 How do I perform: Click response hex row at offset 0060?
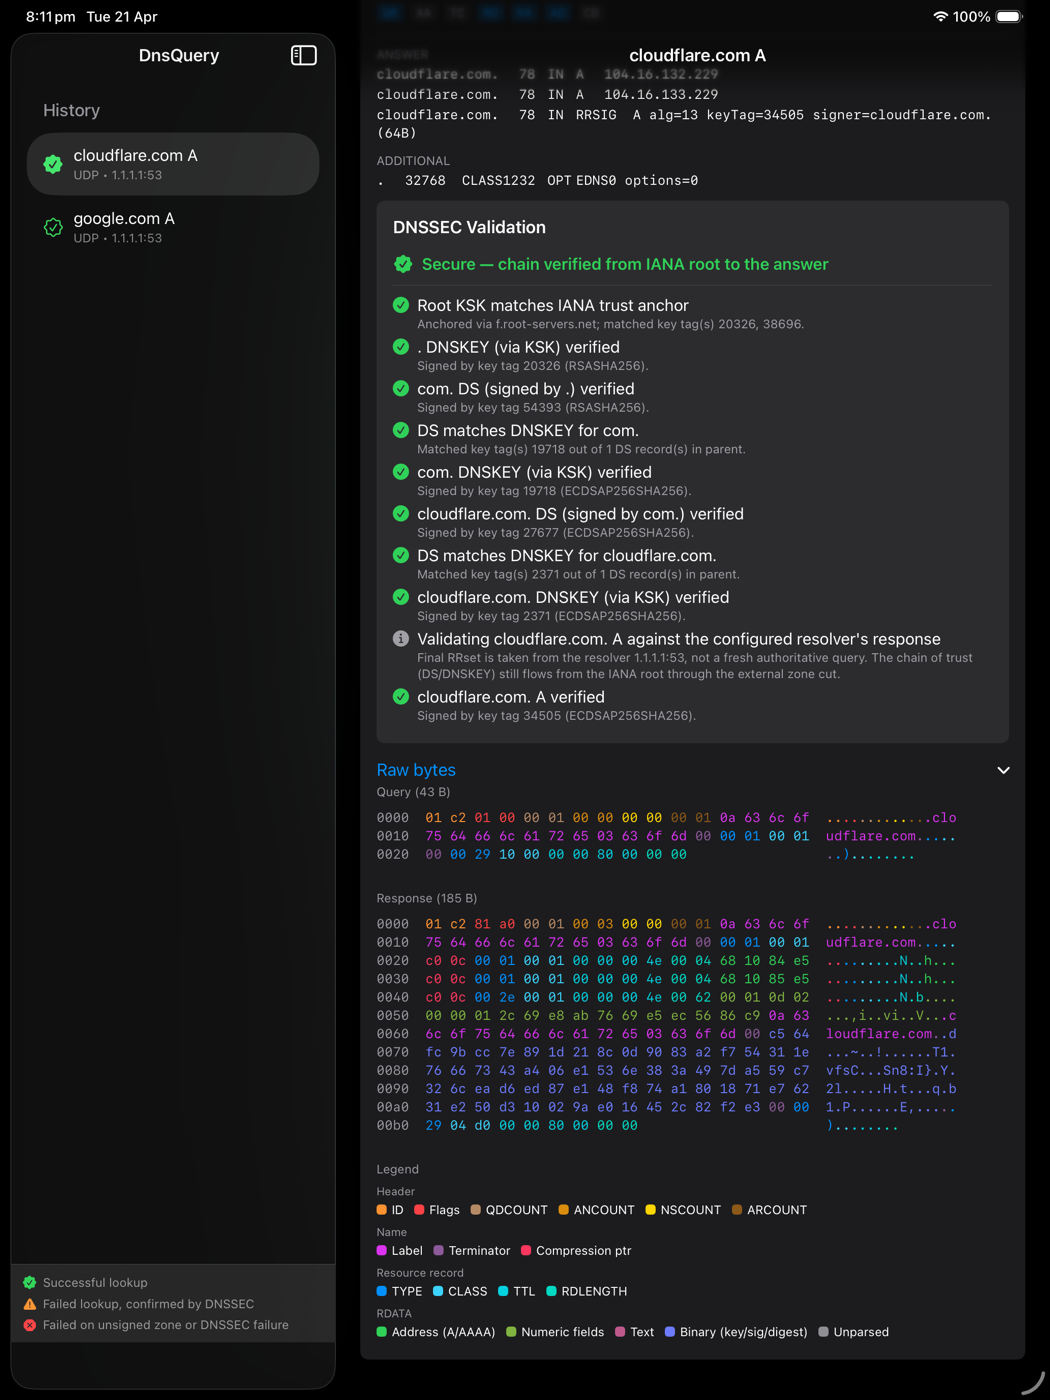tap(666, 1034)
